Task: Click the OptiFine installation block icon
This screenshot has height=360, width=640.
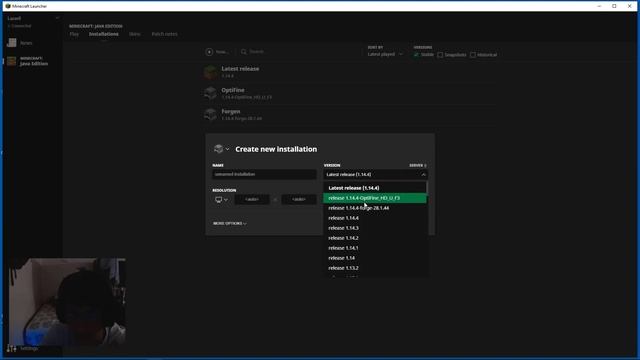Action: 211,93
